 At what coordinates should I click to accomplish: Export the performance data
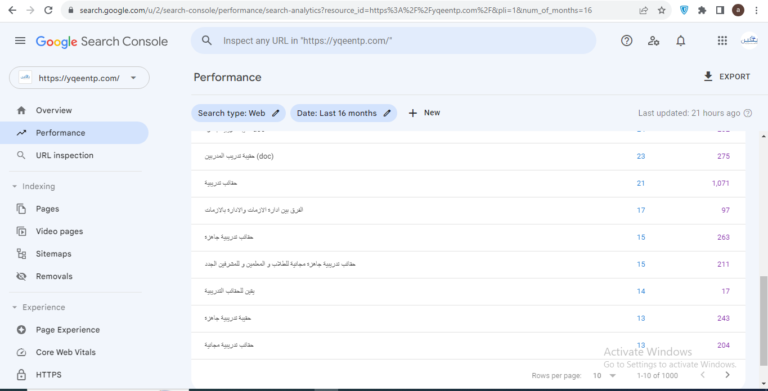(x=727, y=76)
